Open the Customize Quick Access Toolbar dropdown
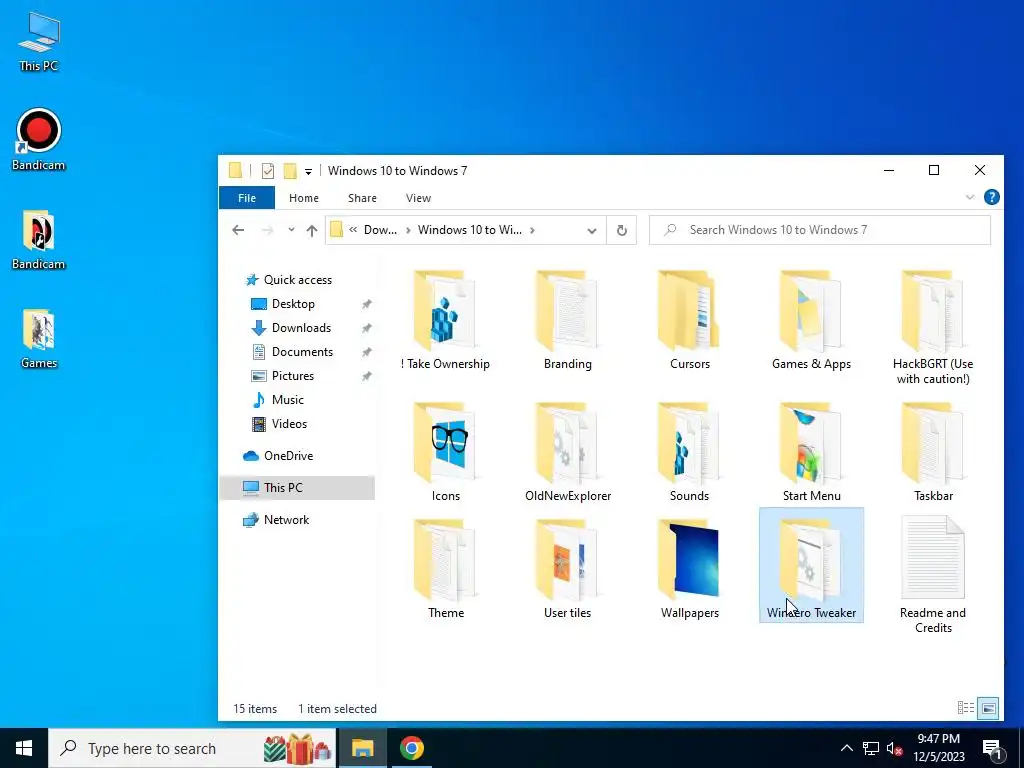1024x768 pixels. (308, 171)
